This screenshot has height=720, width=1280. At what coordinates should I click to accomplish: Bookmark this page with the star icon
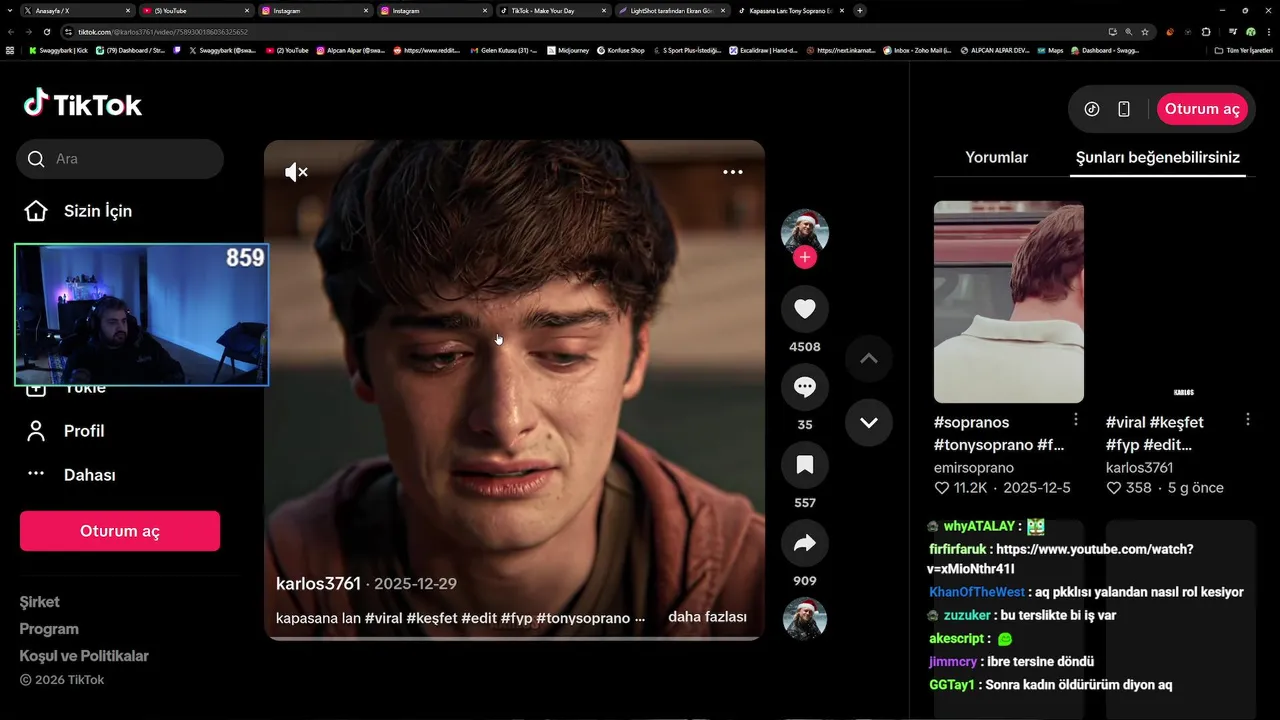(1145, 32)
